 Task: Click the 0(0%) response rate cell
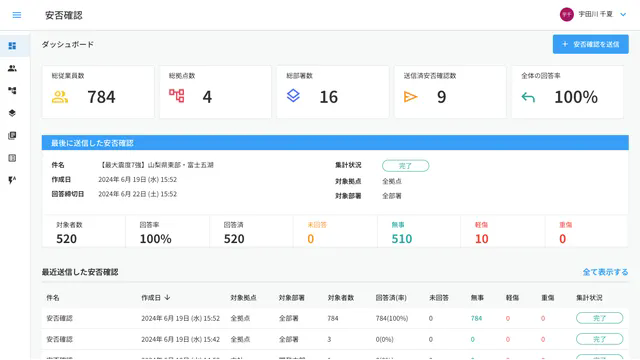(384, 339)
